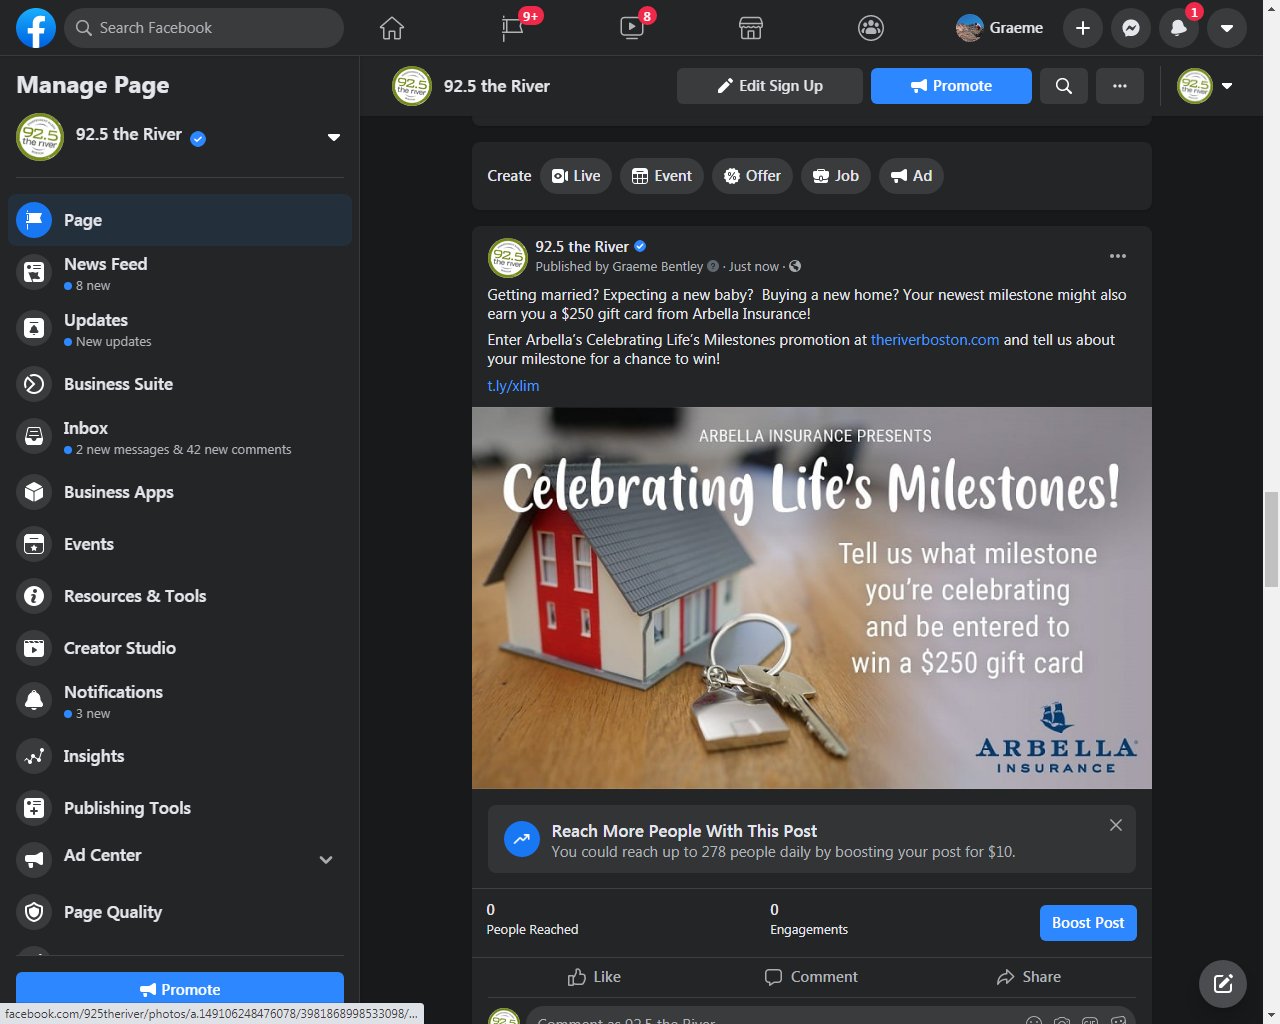
Task: Open the Groups icon
Action: [871, 28]
